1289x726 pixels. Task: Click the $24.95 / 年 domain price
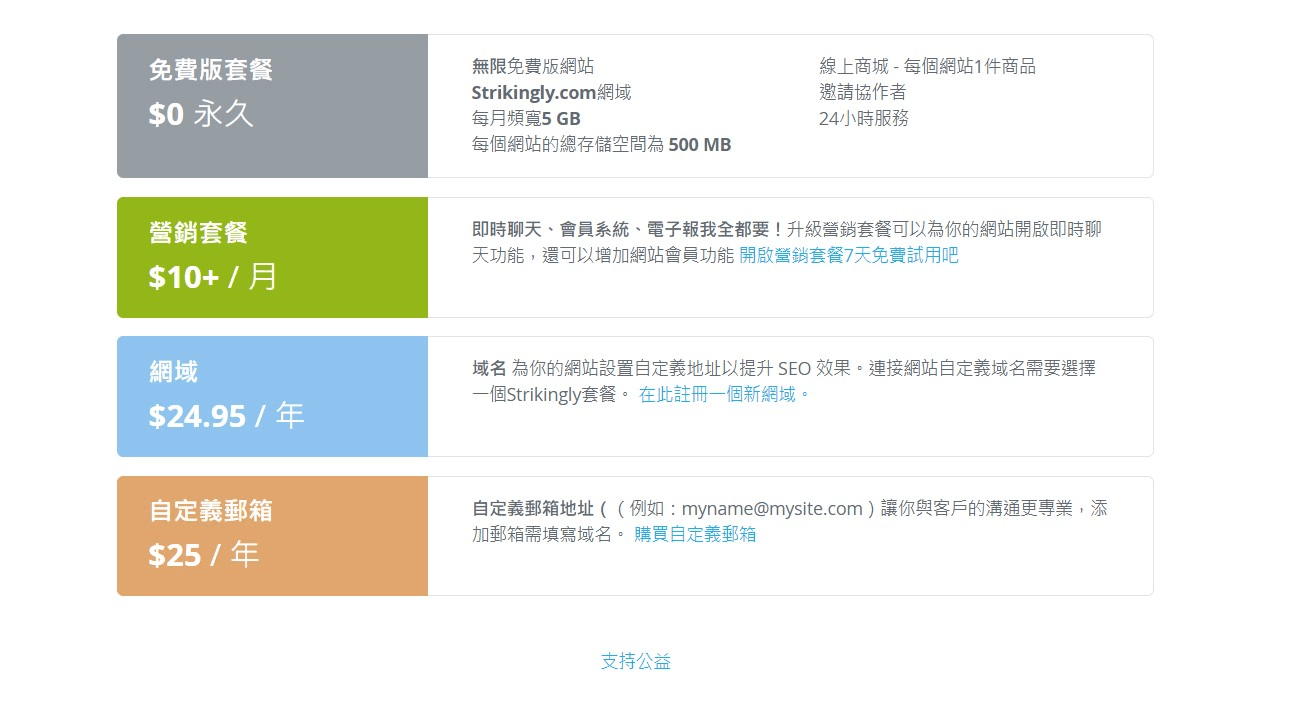point(226,416)
